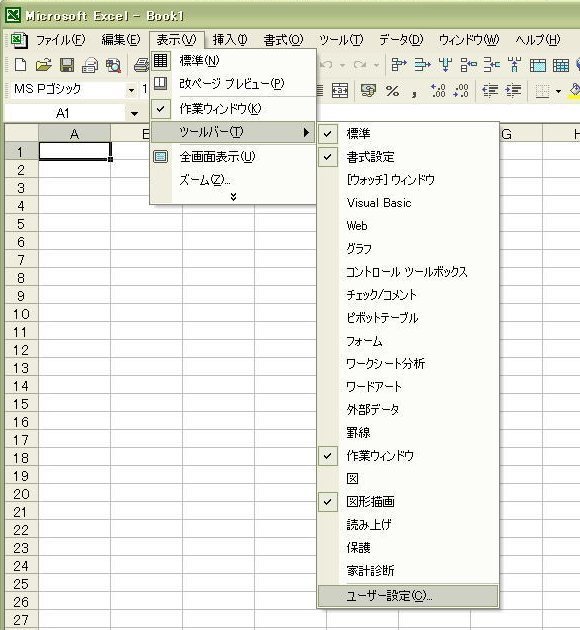Select row header 10
Image resolution: width=580 pixels, height=630 pixels.
coord(21,314)
